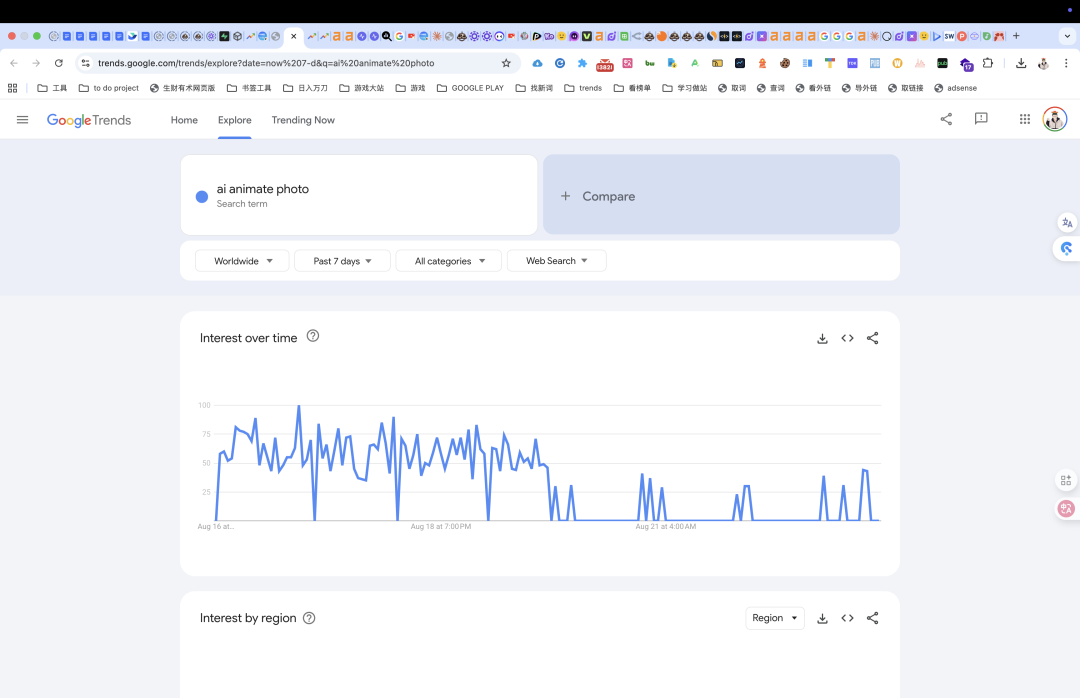
Task: Click the peak at 100 on the chart
Action: click(298, 406)
